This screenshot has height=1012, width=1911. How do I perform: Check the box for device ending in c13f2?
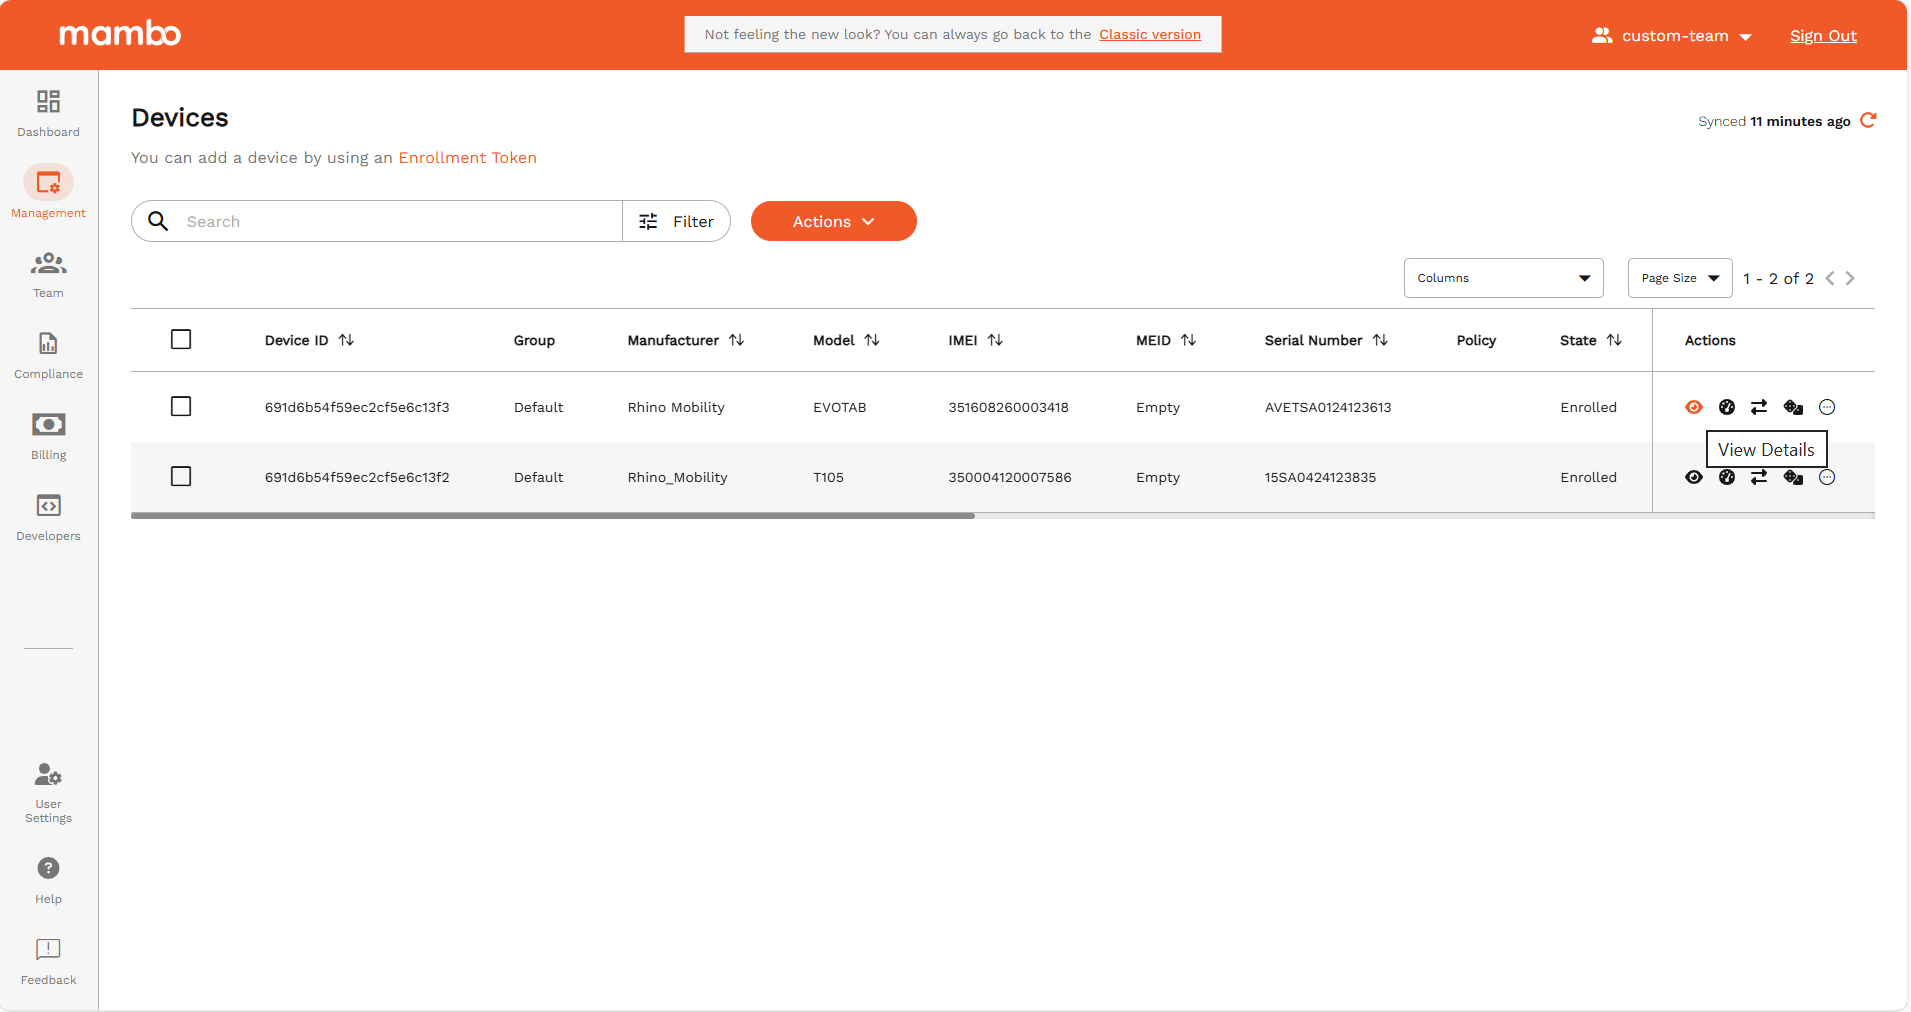[x=181, y=477]
